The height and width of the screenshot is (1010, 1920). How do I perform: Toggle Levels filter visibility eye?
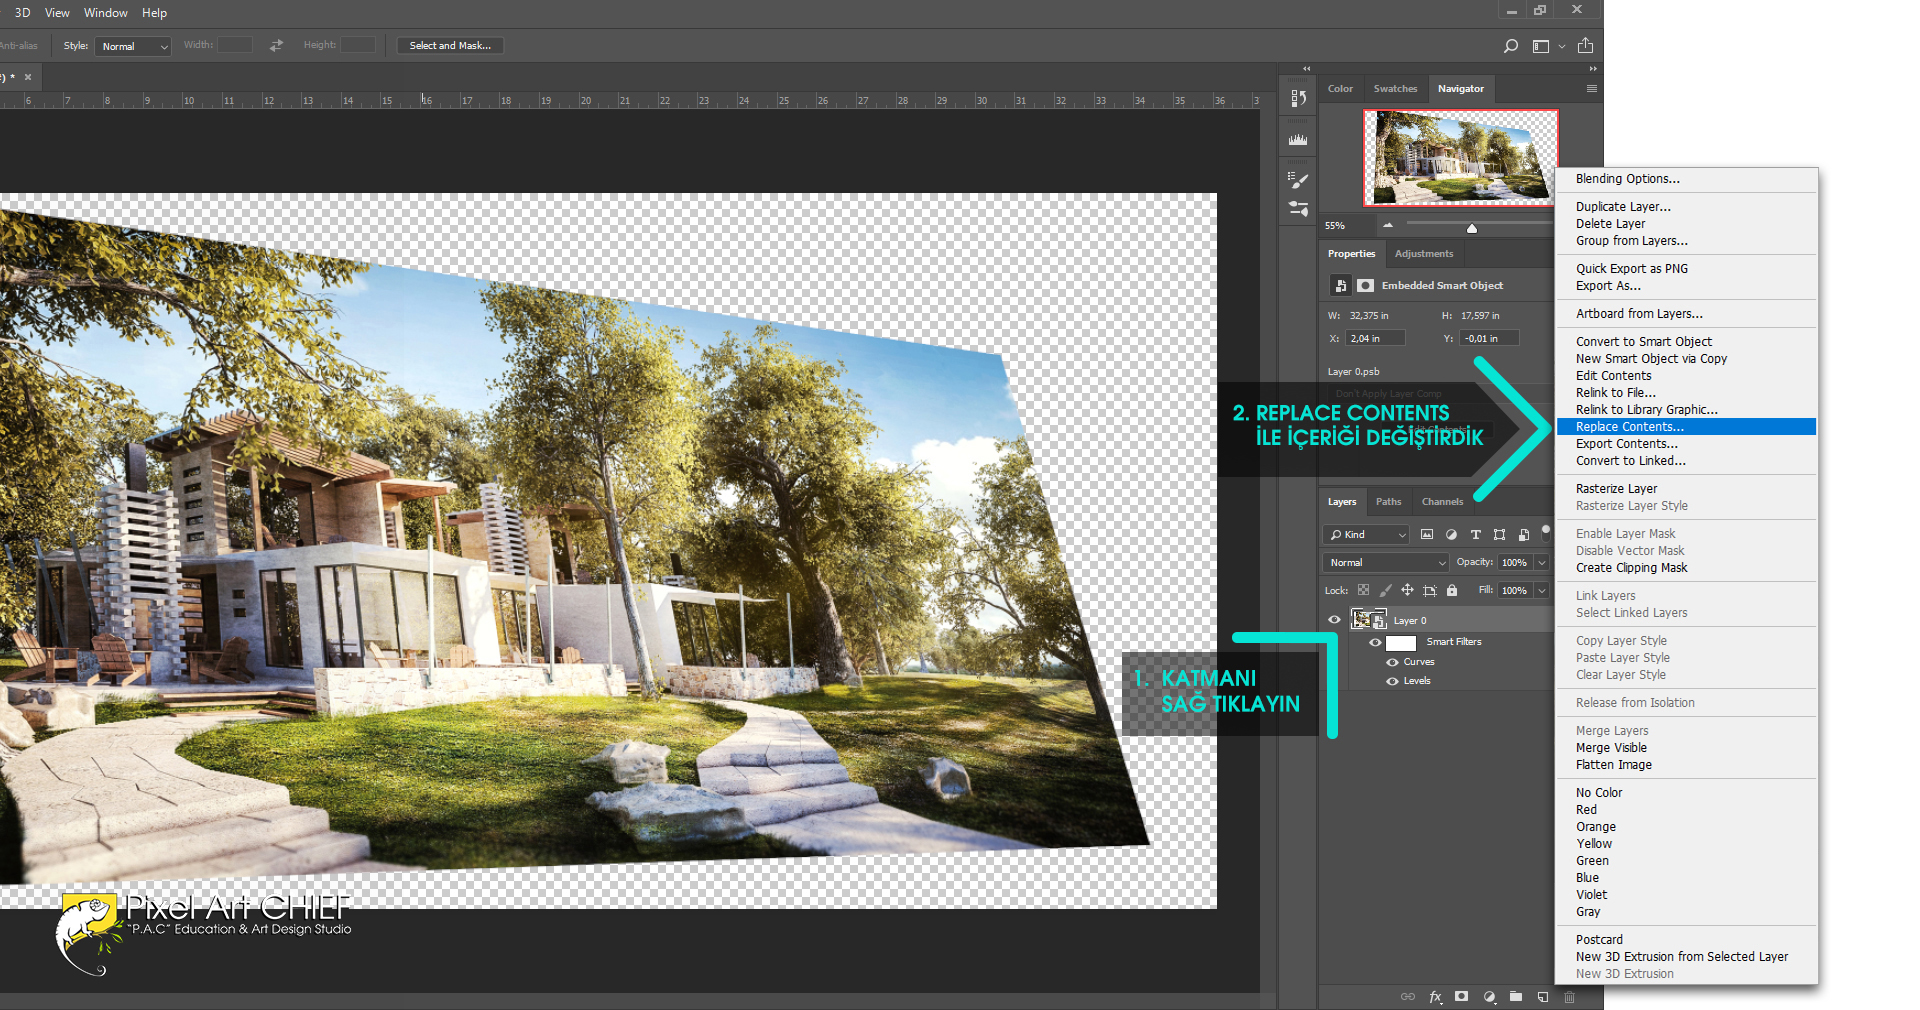[x=1392, y=681]
